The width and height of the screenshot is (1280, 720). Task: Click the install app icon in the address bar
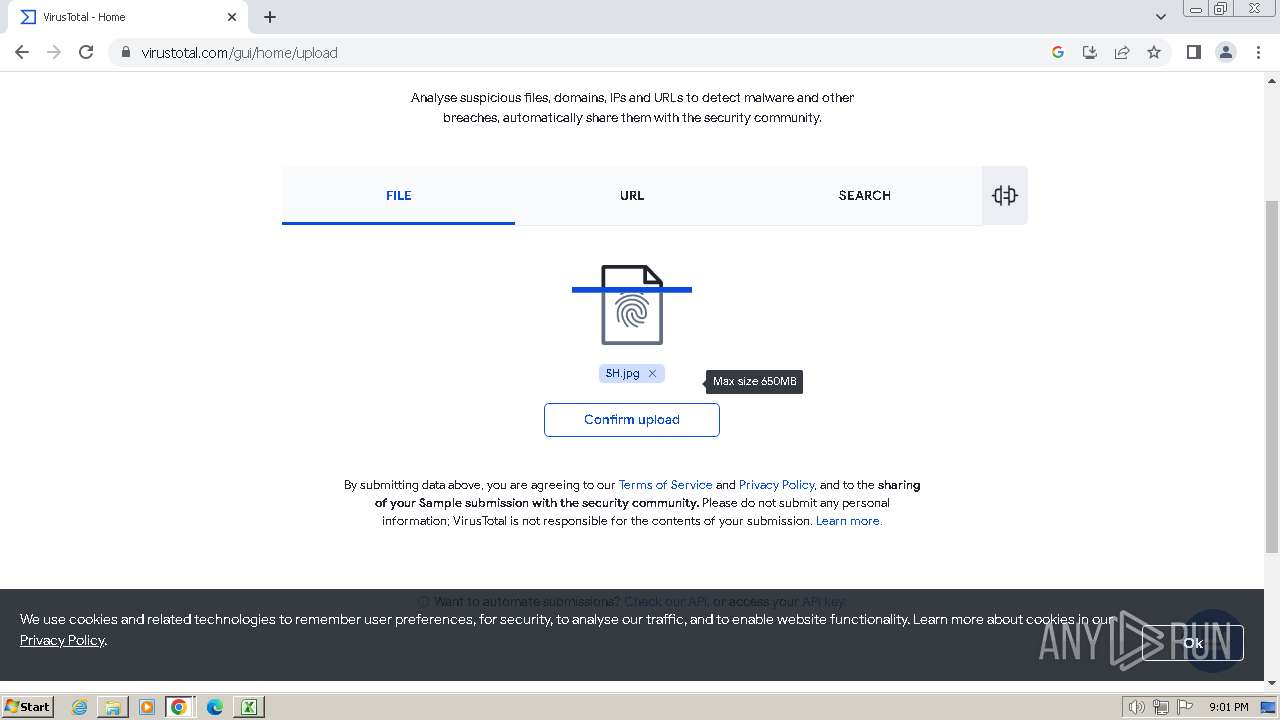(1090, 52)
